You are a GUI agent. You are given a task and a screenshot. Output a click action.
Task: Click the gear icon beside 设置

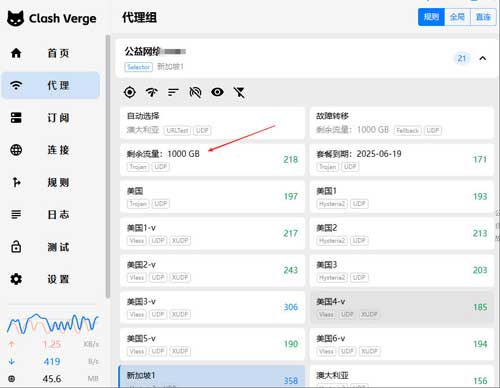click(16, 279)
